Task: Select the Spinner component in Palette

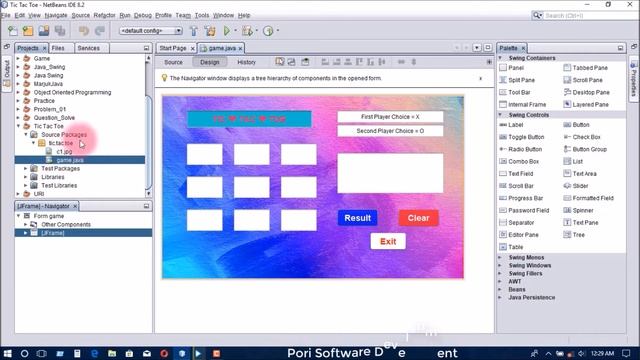Action: pos(578,211)
